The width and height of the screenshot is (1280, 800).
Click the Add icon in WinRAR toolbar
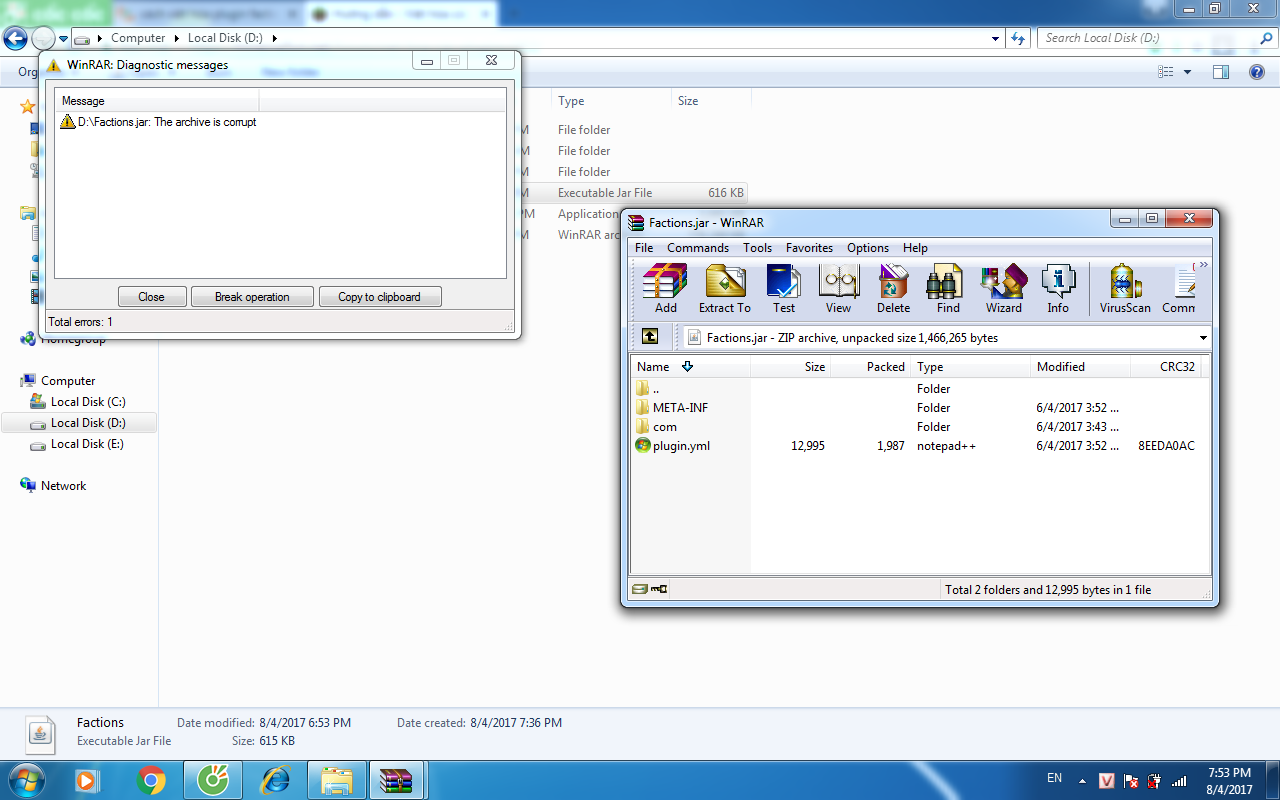point(665,289)
